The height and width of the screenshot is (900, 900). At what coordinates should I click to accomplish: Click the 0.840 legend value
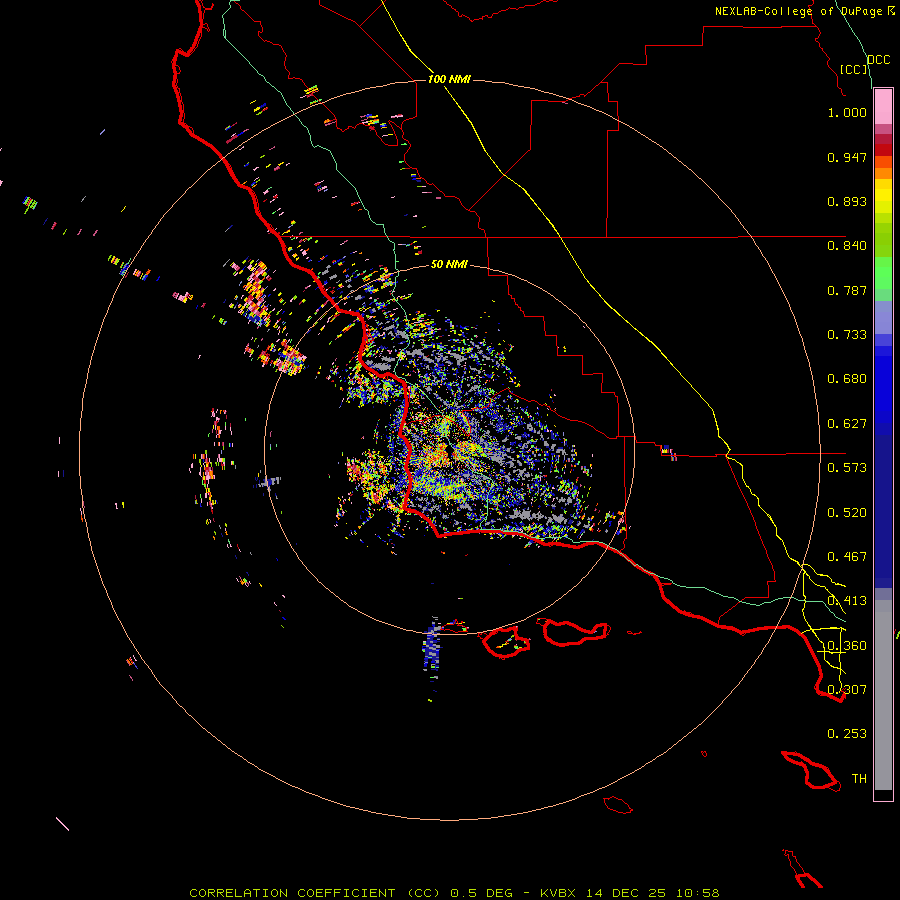847,246
